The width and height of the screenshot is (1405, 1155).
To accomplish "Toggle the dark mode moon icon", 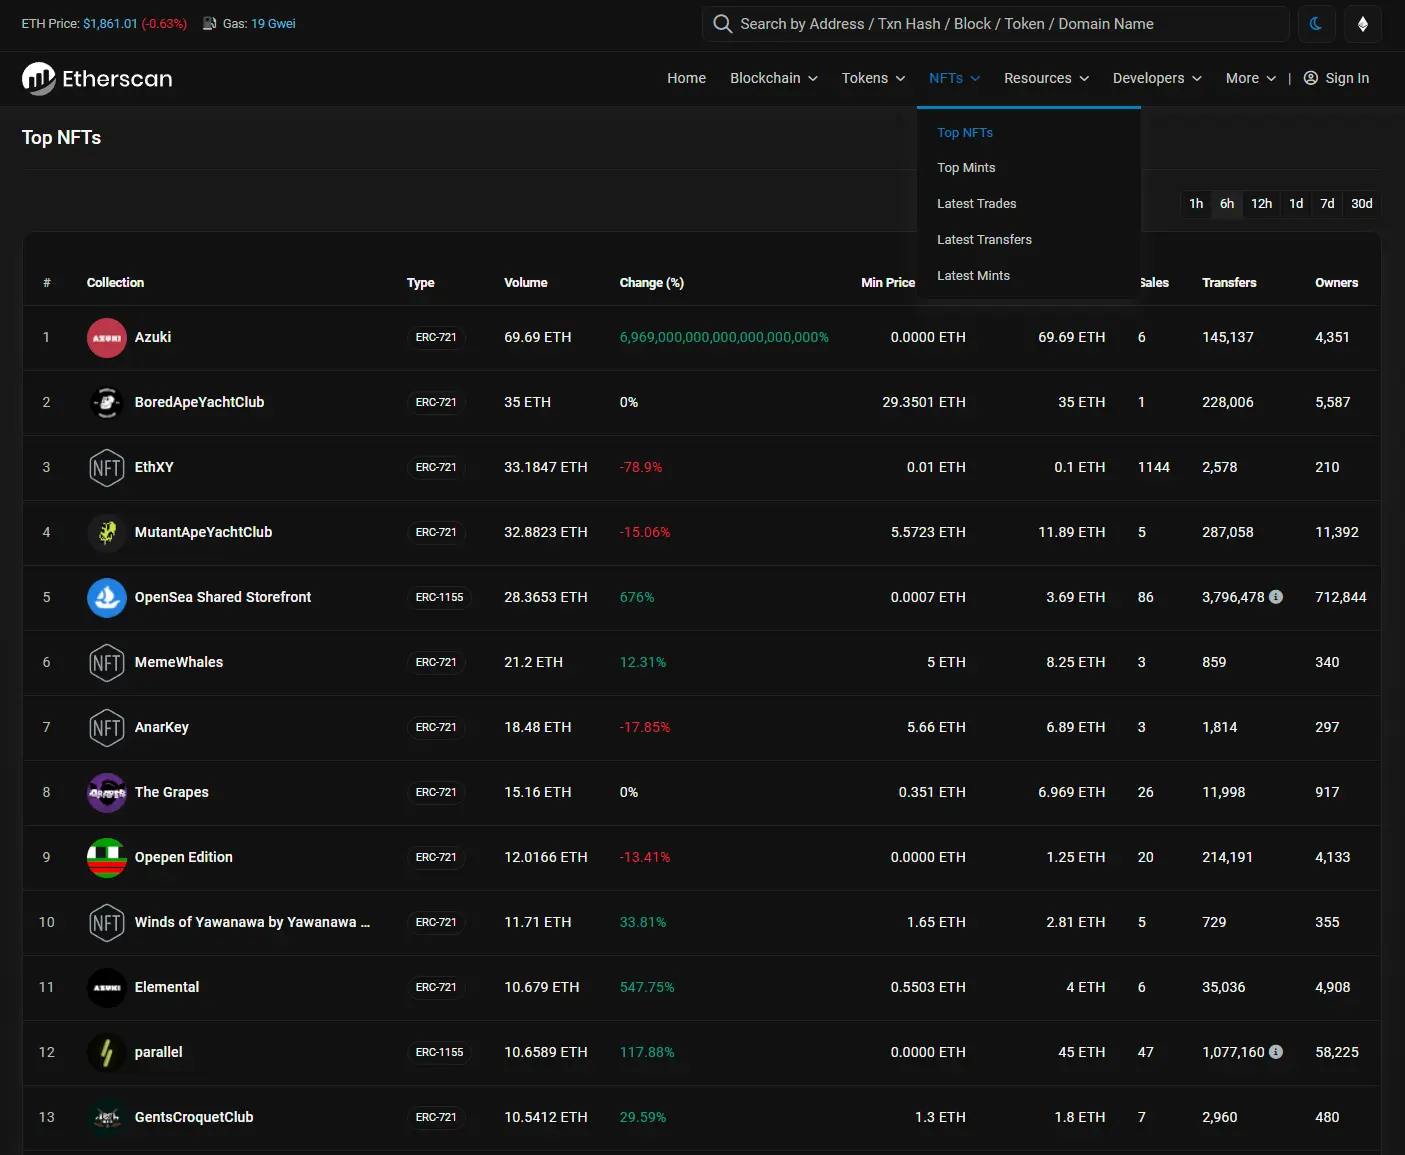I will (1316, 24).
